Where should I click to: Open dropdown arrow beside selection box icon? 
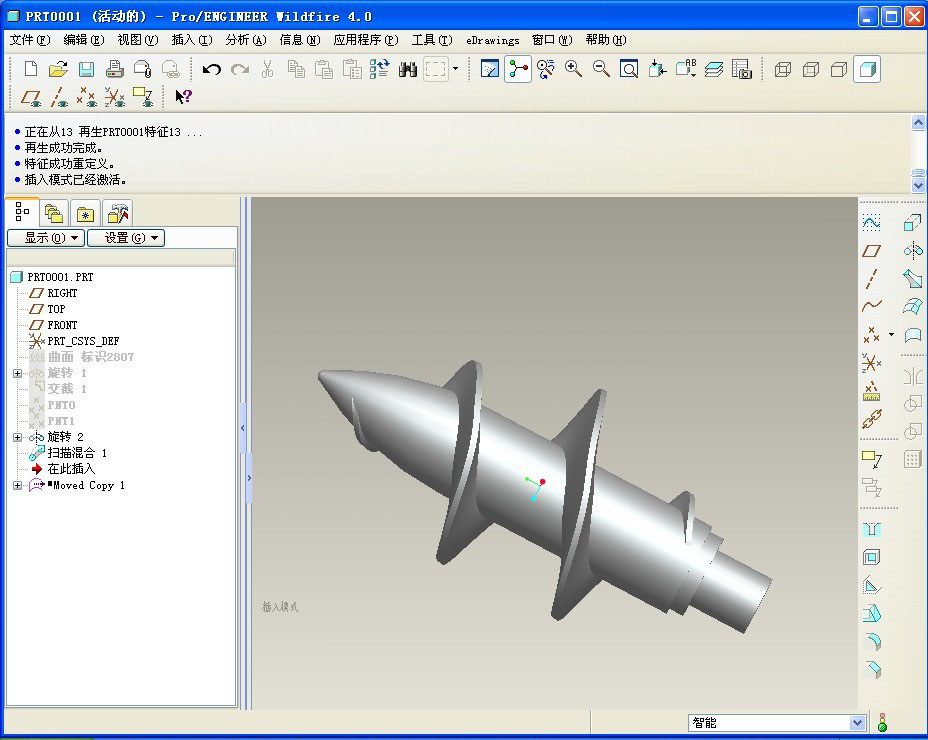tap(455, 69)
